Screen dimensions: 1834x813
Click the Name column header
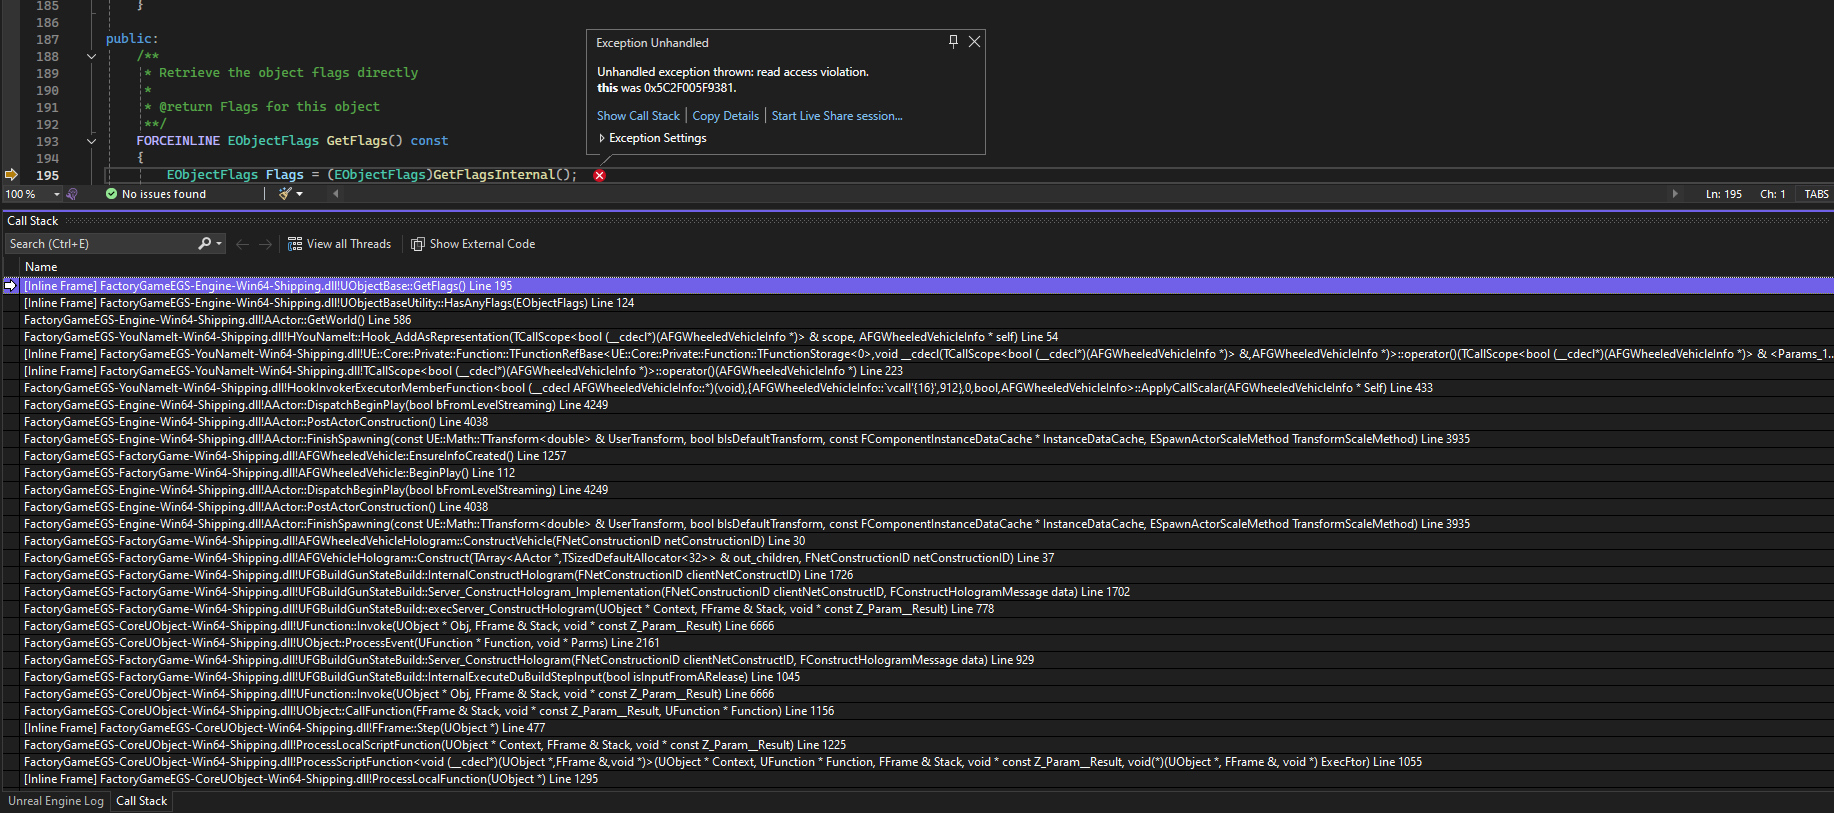[41, 267]
